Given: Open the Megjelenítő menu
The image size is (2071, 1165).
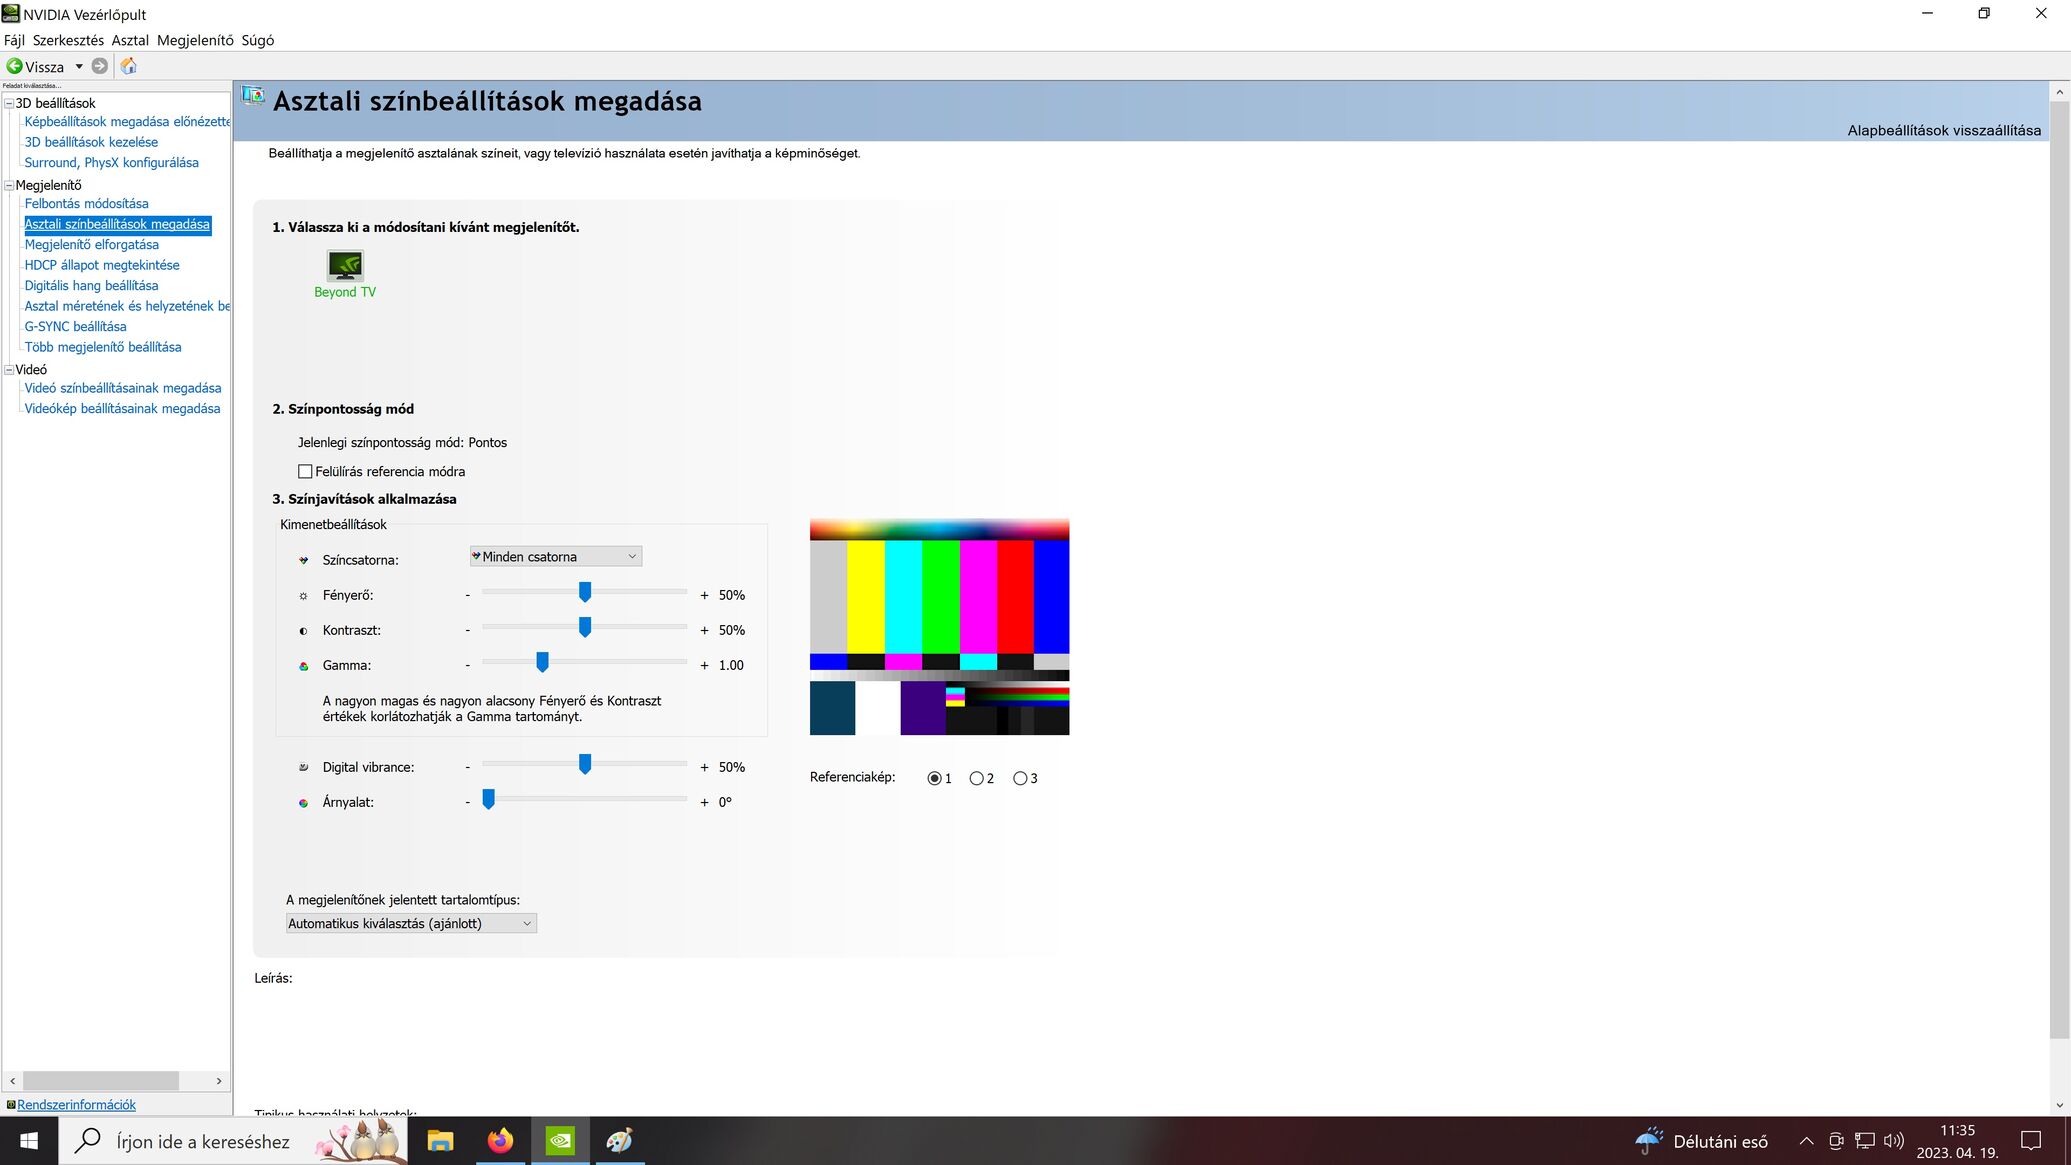Looking at the screenshot, I should pos(195,40).
